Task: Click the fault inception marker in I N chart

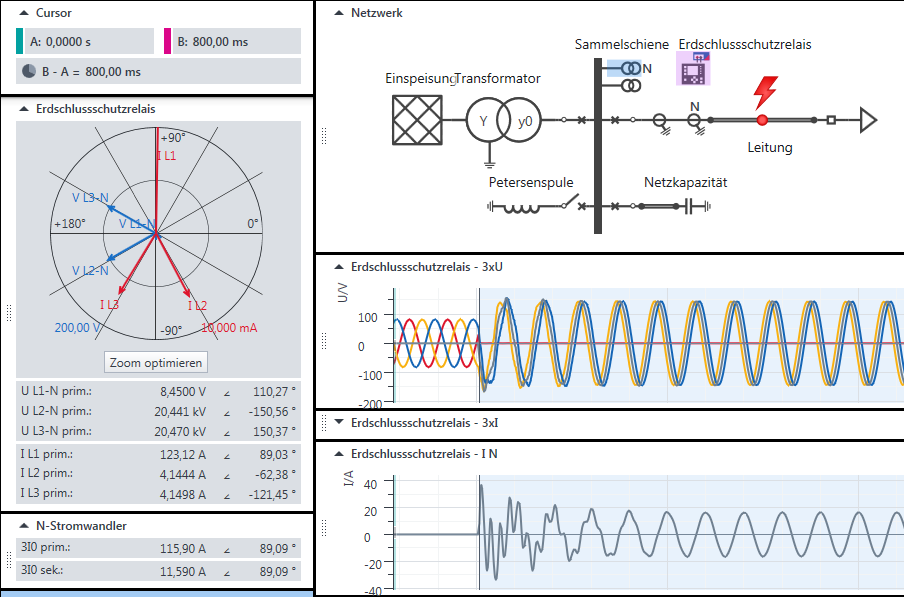Action: [x=479, y=533]
